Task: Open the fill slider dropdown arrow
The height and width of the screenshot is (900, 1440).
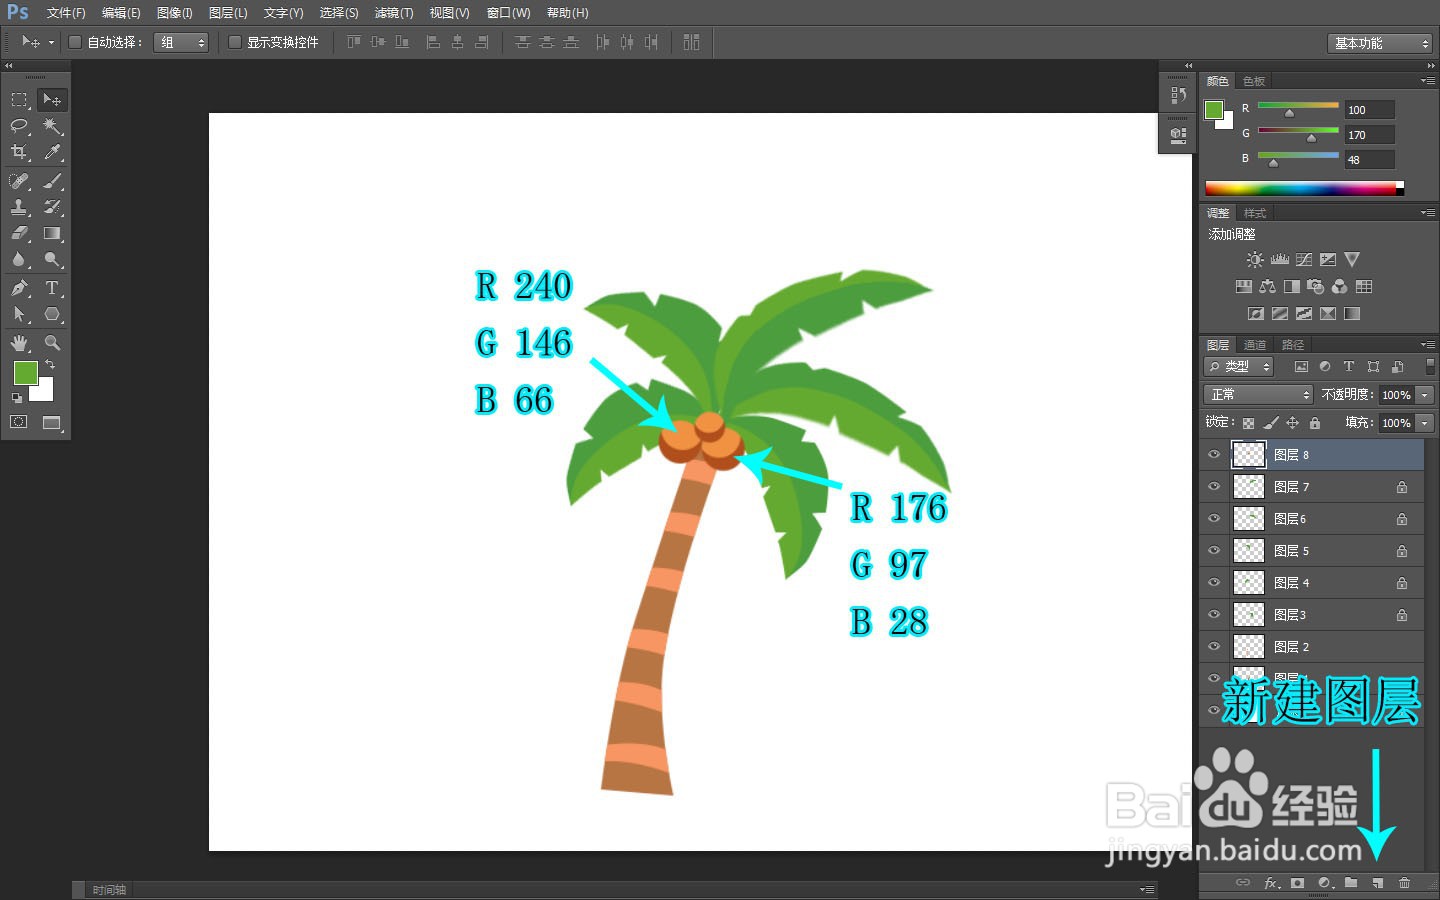Action: (1425, 423)
